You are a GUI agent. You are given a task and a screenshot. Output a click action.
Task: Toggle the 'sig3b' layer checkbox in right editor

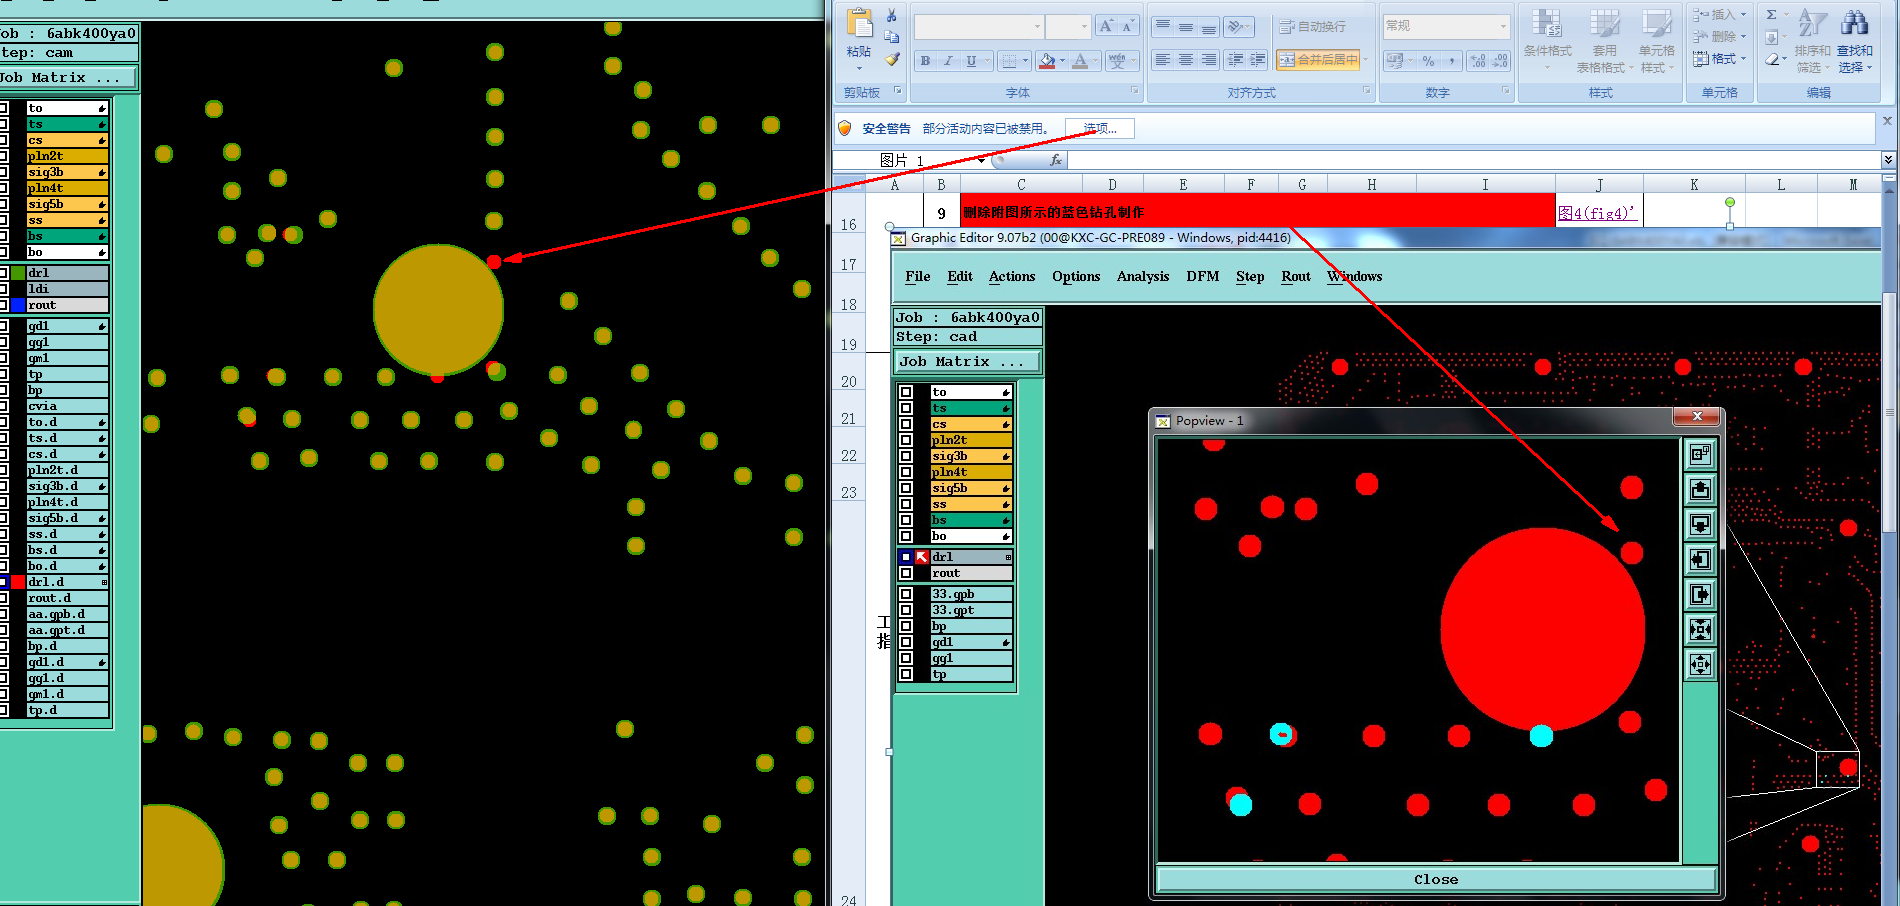(x=906, y=456)
